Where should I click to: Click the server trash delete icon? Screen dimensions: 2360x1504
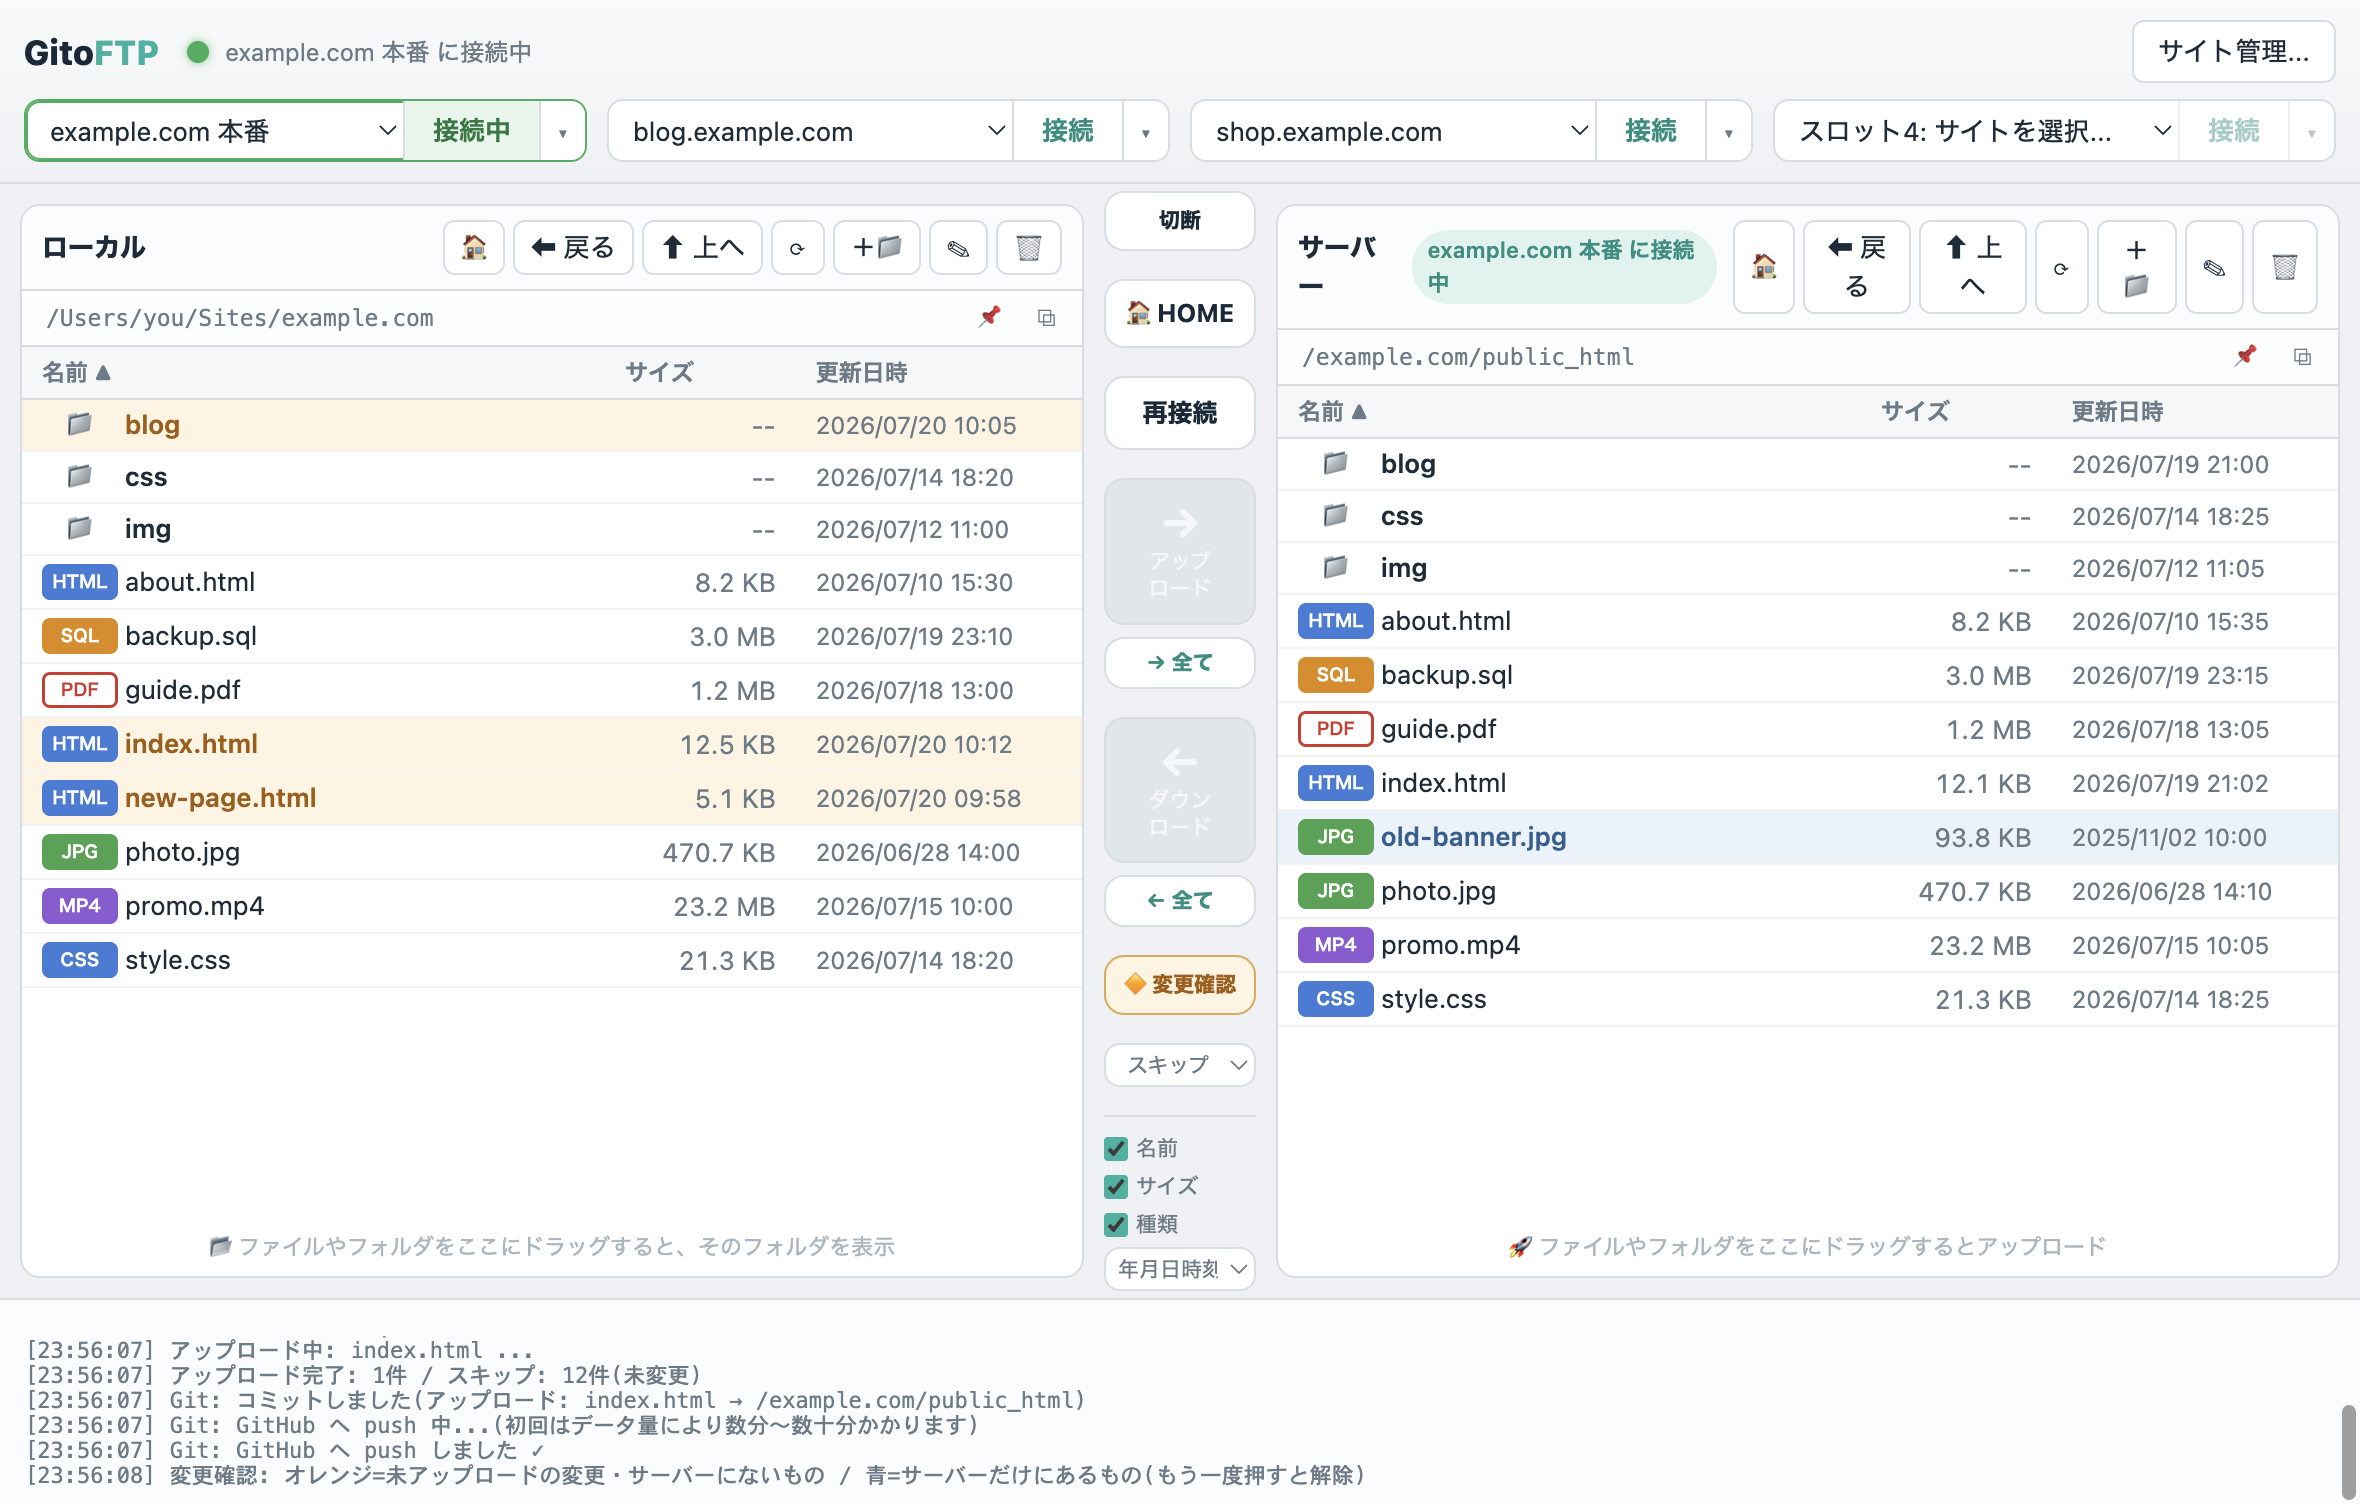point(2285,267)
